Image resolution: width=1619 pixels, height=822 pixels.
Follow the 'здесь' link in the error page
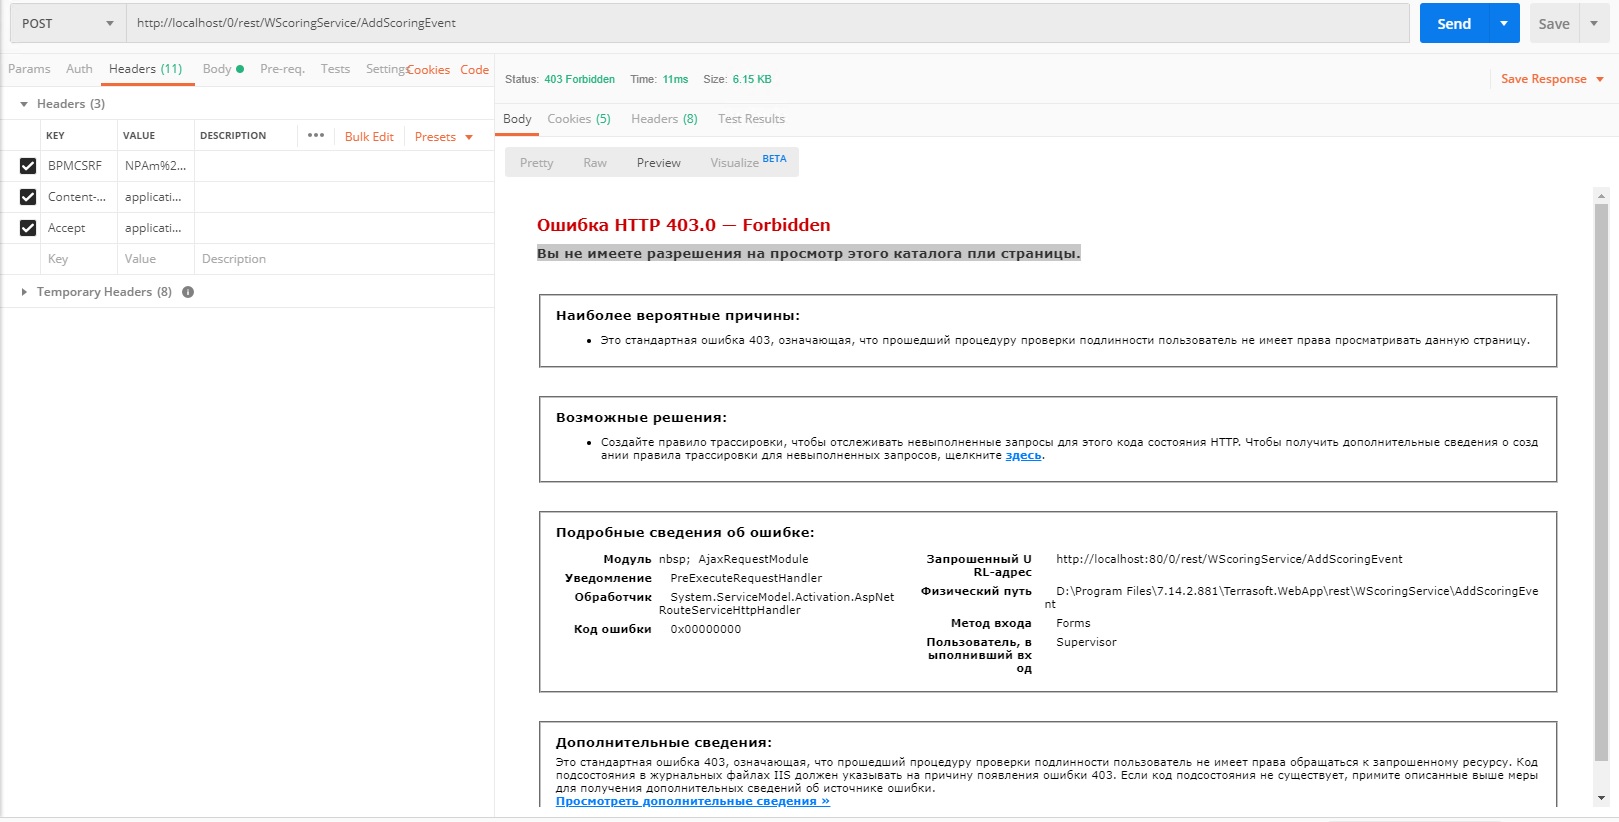tap(1023, 455)
